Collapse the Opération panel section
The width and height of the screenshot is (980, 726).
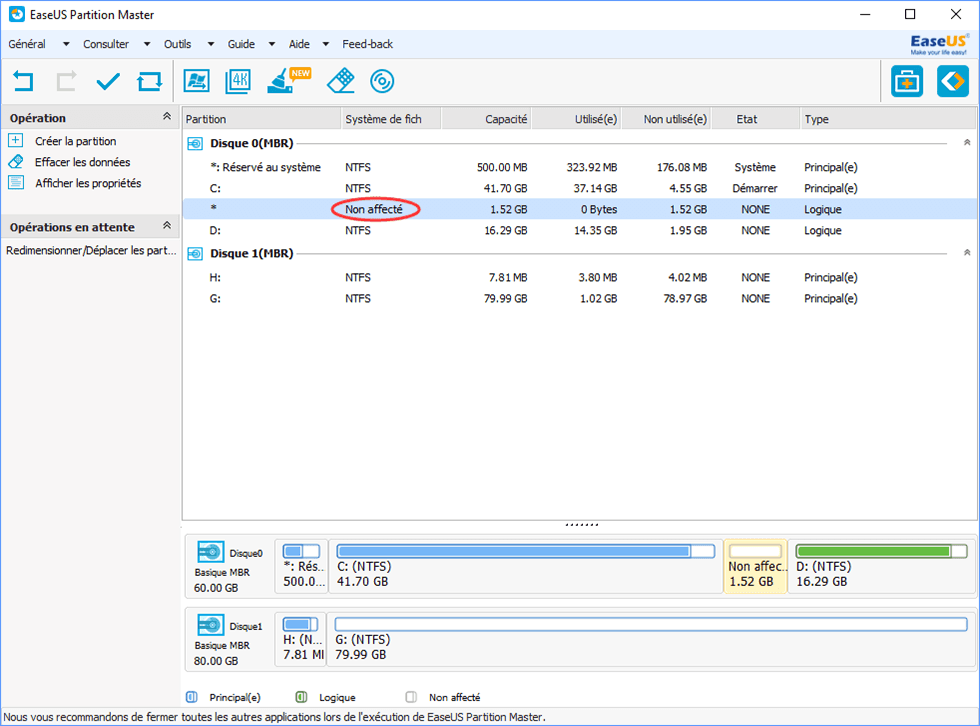click(167, 116)
